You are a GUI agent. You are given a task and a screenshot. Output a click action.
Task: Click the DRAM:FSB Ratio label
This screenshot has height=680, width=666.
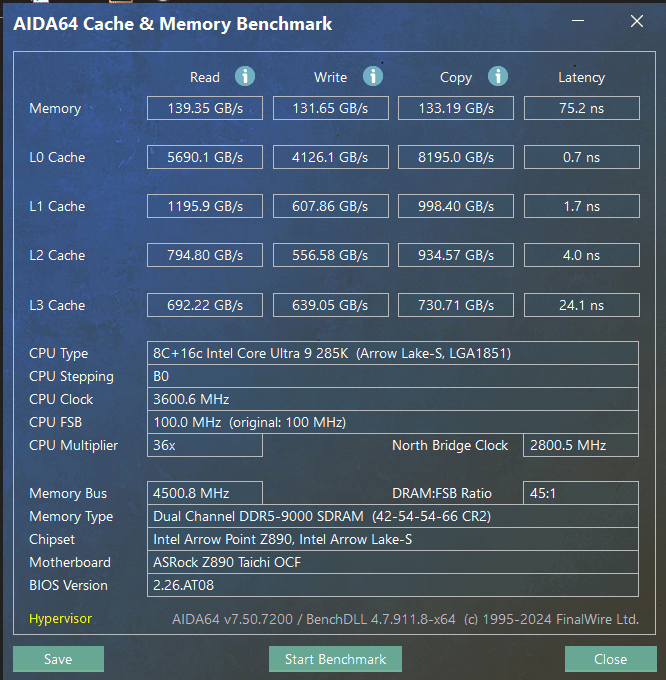pyautogui.click(x=441, y=493)
